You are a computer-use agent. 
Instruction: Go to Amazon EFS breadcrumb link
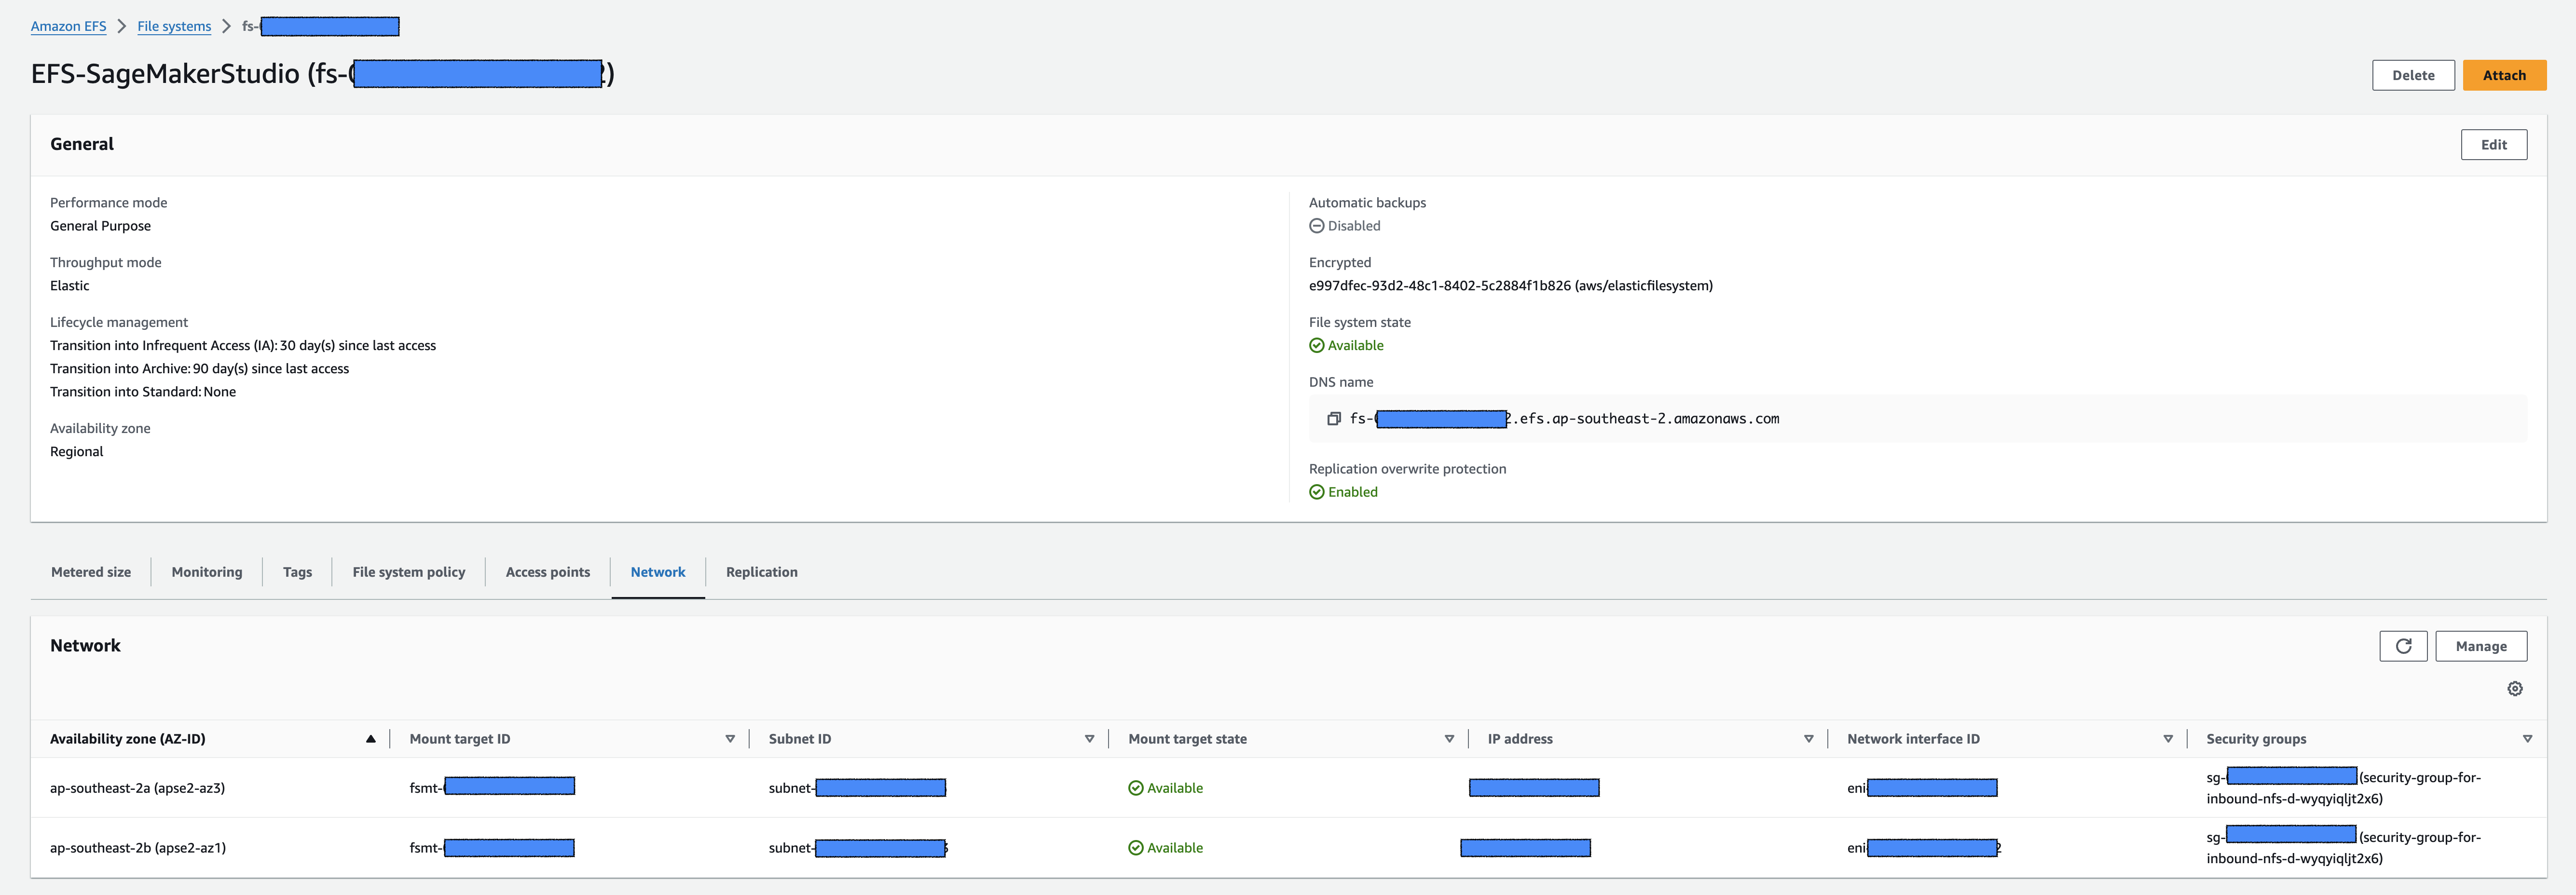(68, 26)
